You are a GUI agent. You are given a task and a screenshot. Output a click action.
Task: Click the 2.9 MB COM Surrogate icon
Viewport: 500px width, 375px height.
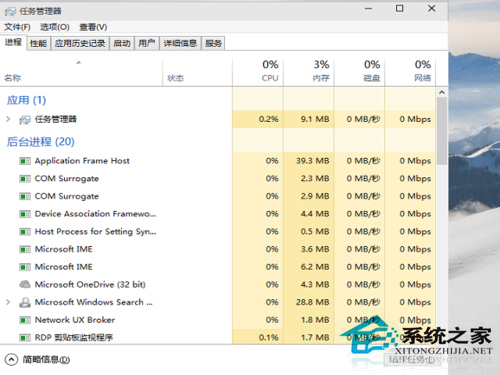[x=25, y=196]
